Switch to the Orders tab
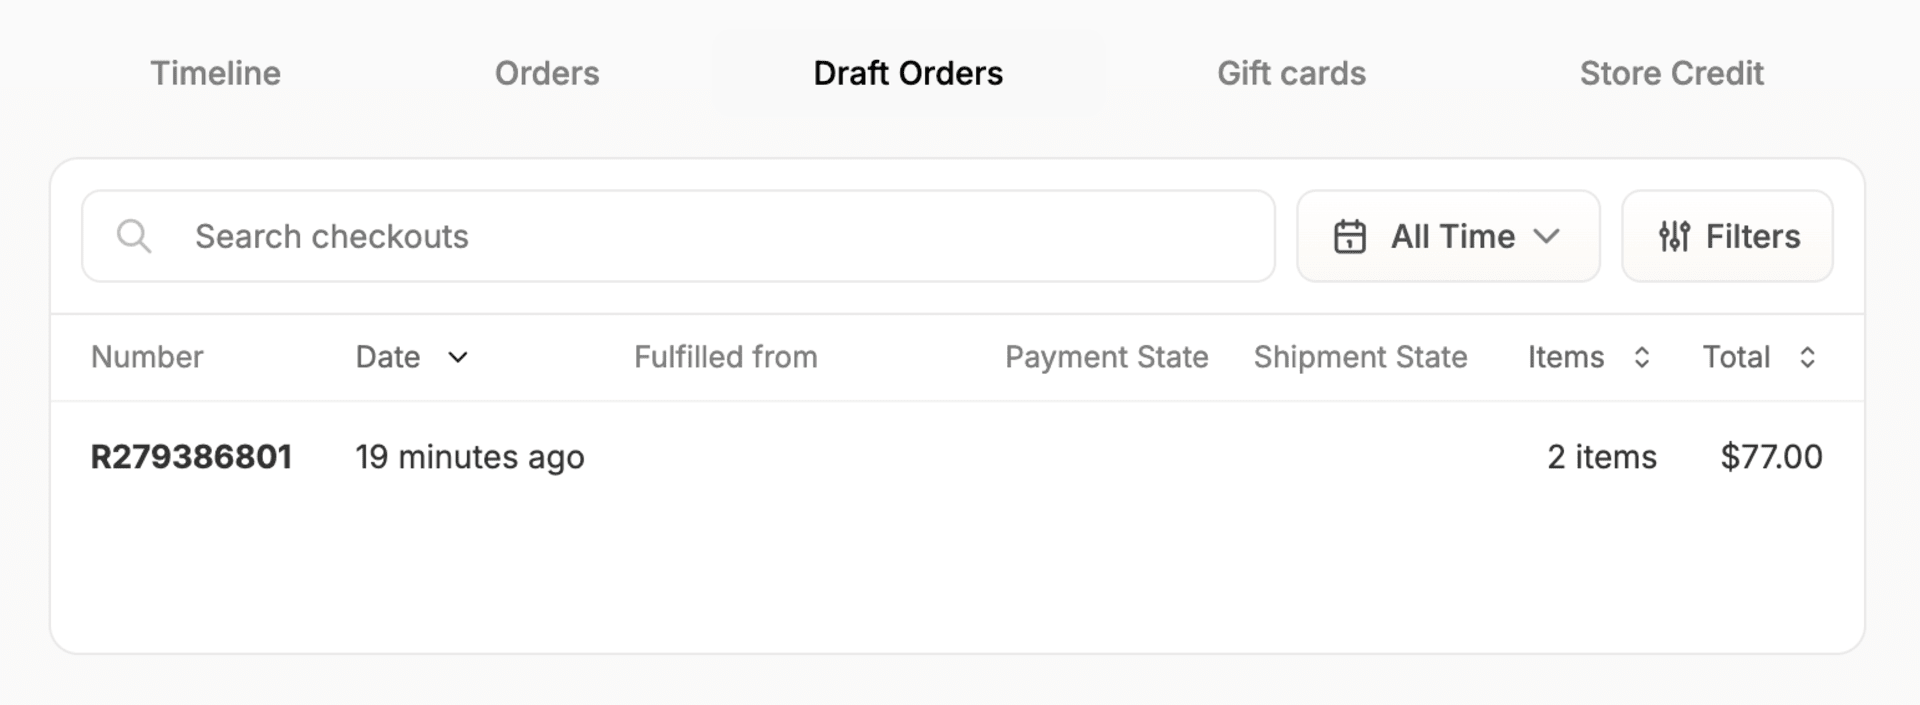Viewport: 1920px width, 705px height. tap(547, 73)
